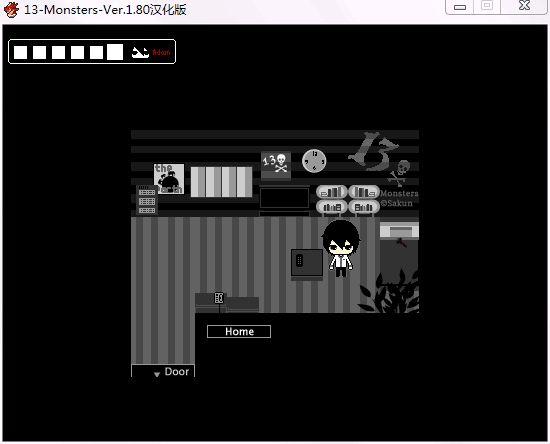Click the bottom-left bookshelf
Viewport: 550px width, 444px height.
331,207
